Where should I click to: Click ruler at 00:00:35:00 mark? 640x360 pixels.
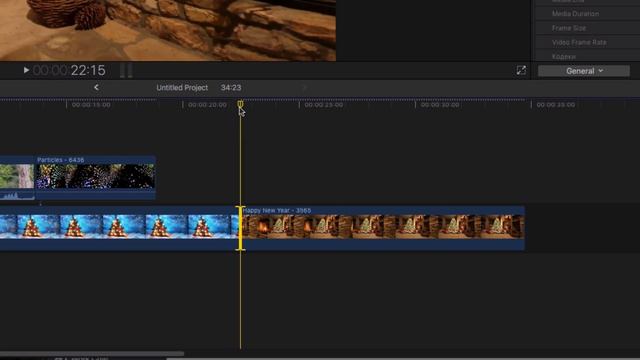(556, 105)
